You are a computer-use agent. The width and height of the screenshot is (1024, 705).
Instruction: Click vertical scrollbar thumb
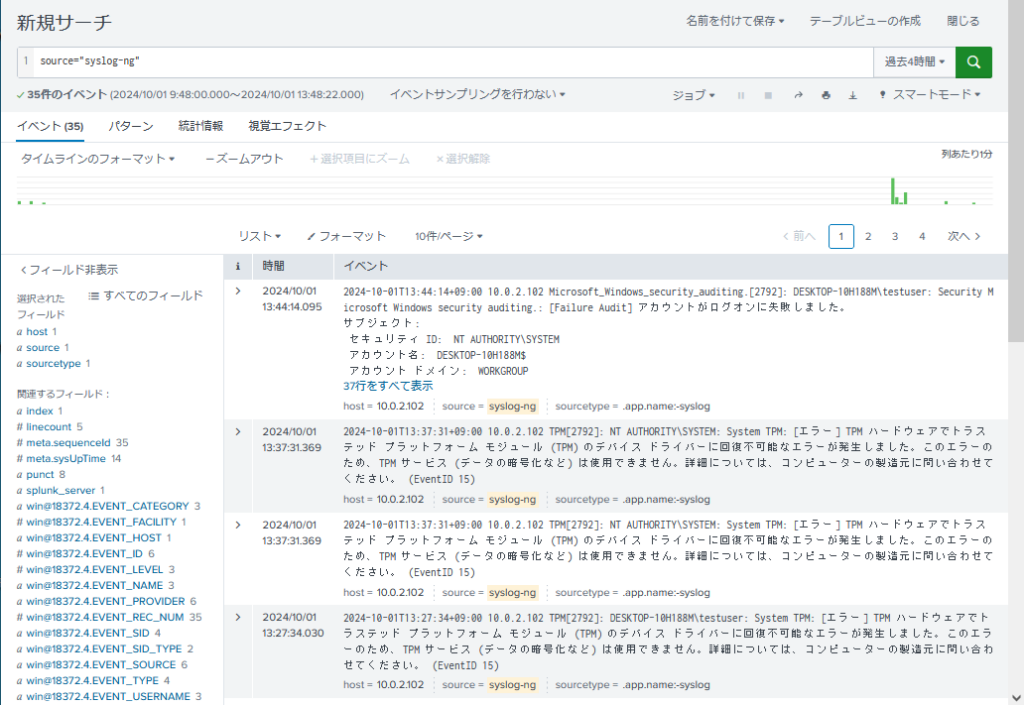tap(1016, 173)
